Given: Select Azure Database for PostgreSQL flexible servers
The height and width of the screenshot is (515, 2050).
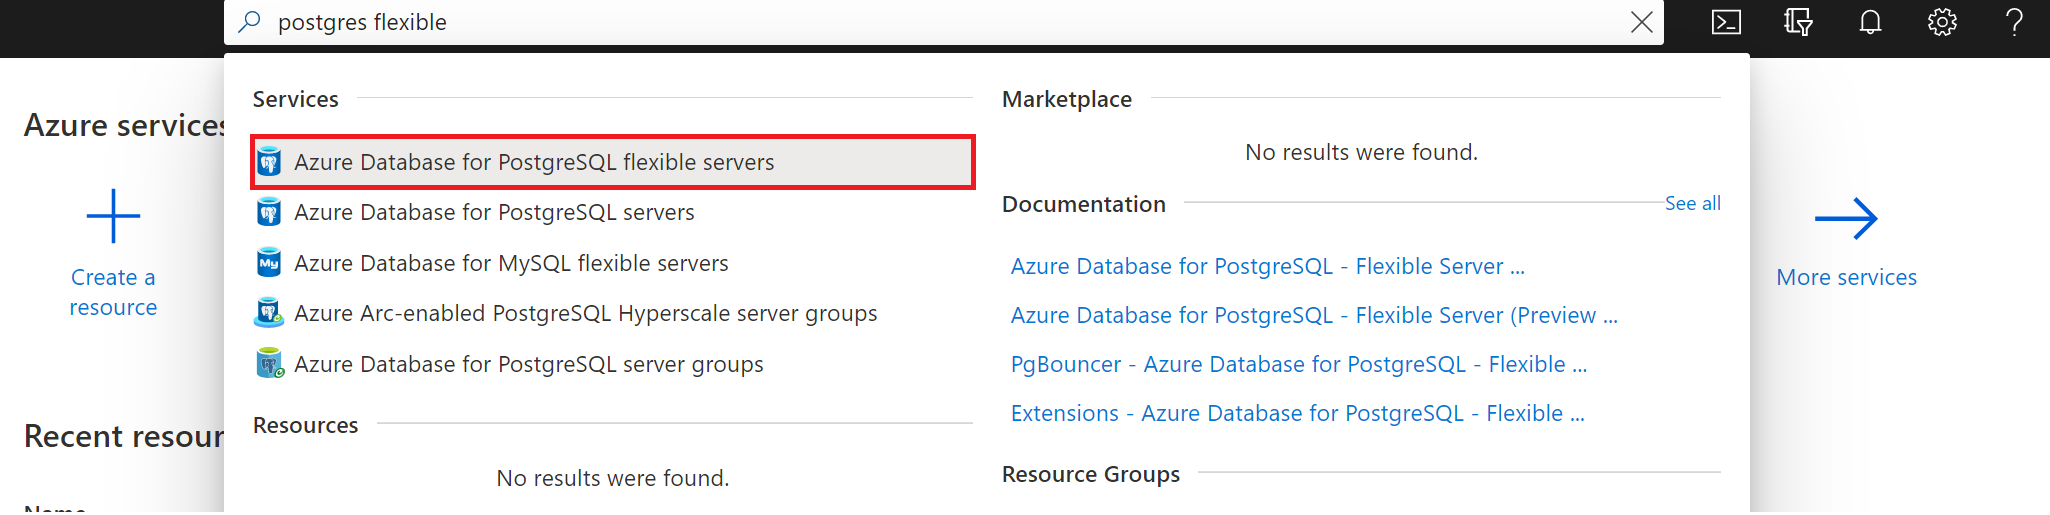Looking at the screenshot, I should [x=534, y=162].
